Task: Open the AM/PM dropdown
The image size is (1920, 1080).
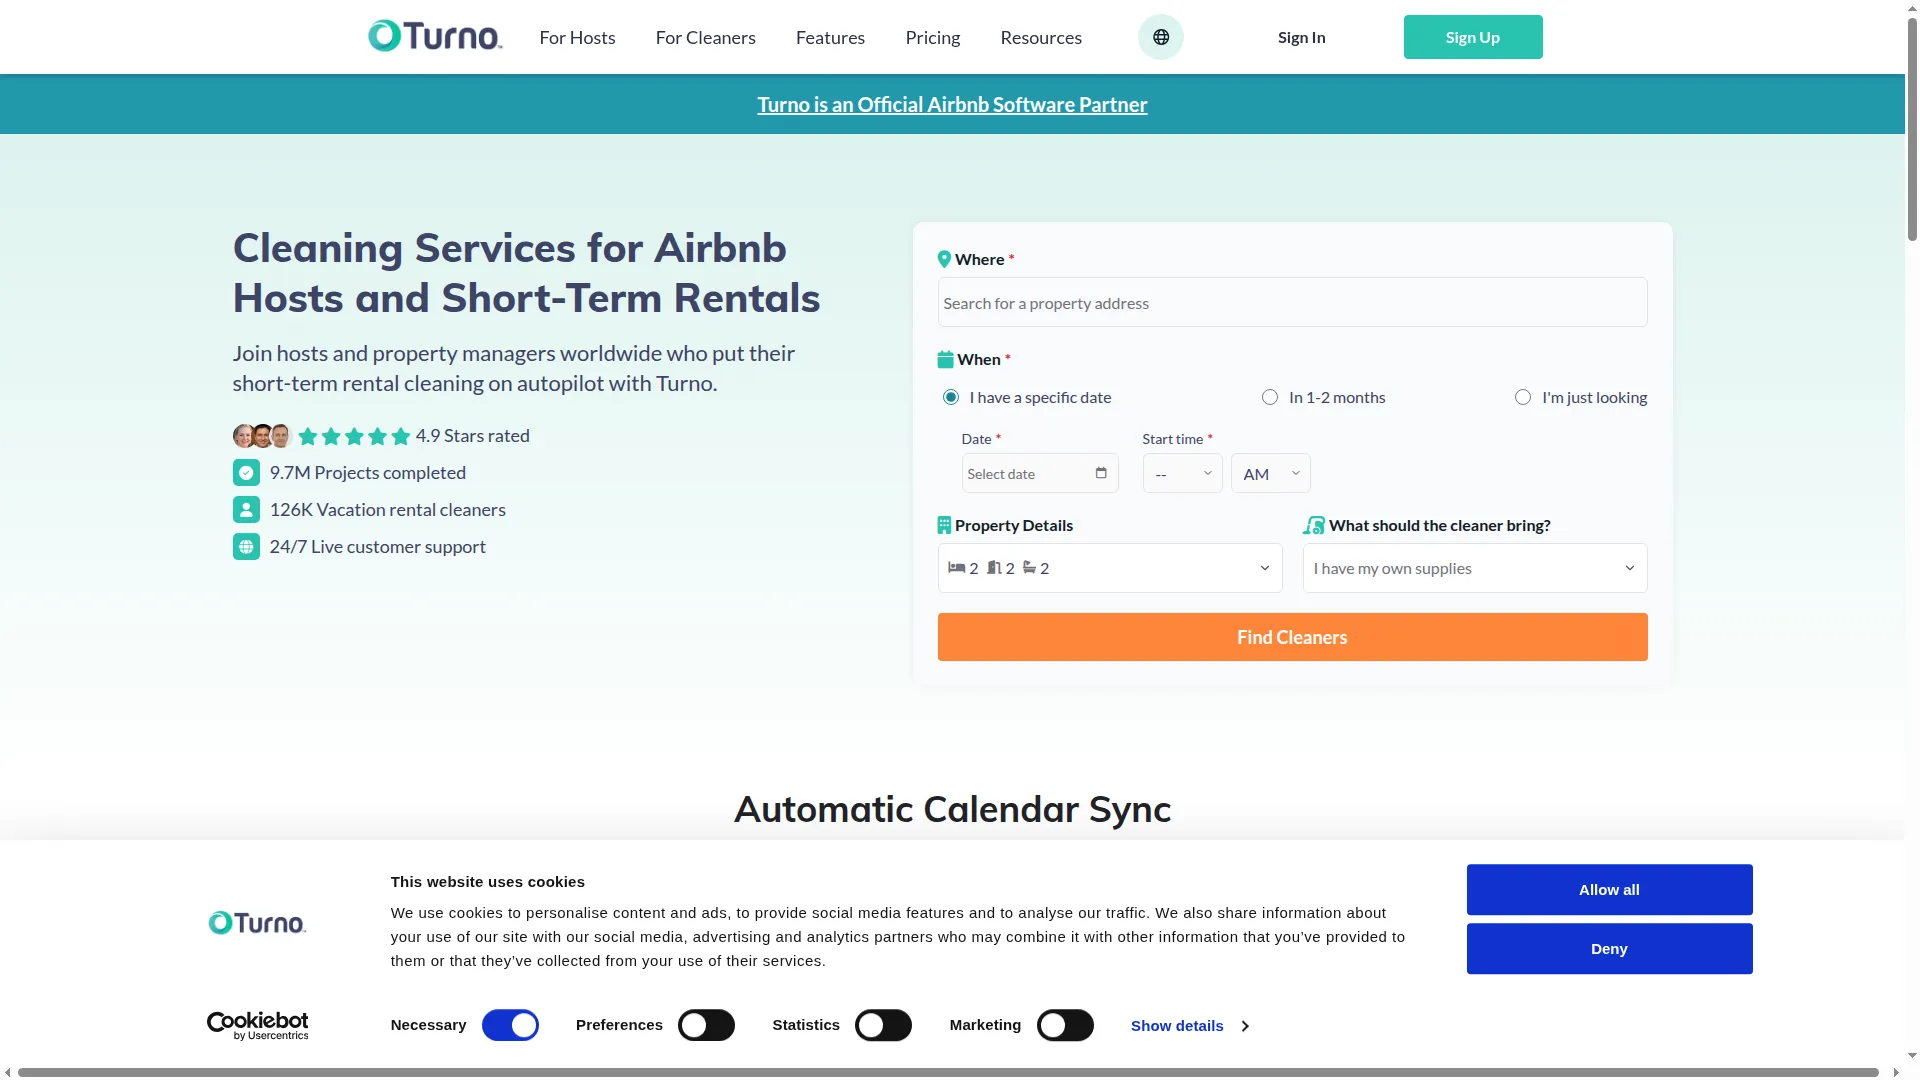Action: (x=1270, y=473)
